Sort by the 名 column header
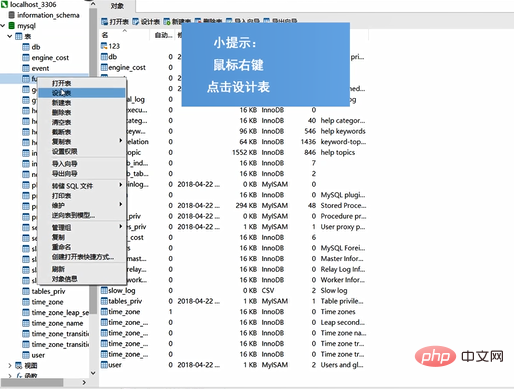The image size is (514, 389). 125,35
